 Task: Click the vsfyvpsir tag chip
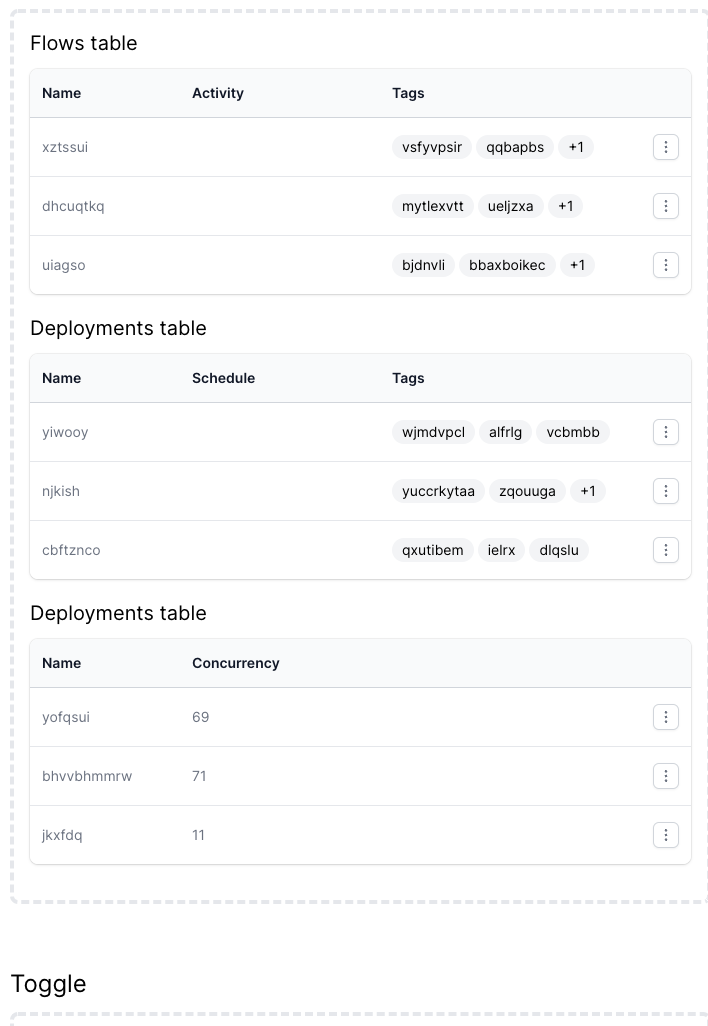(431, 146)
